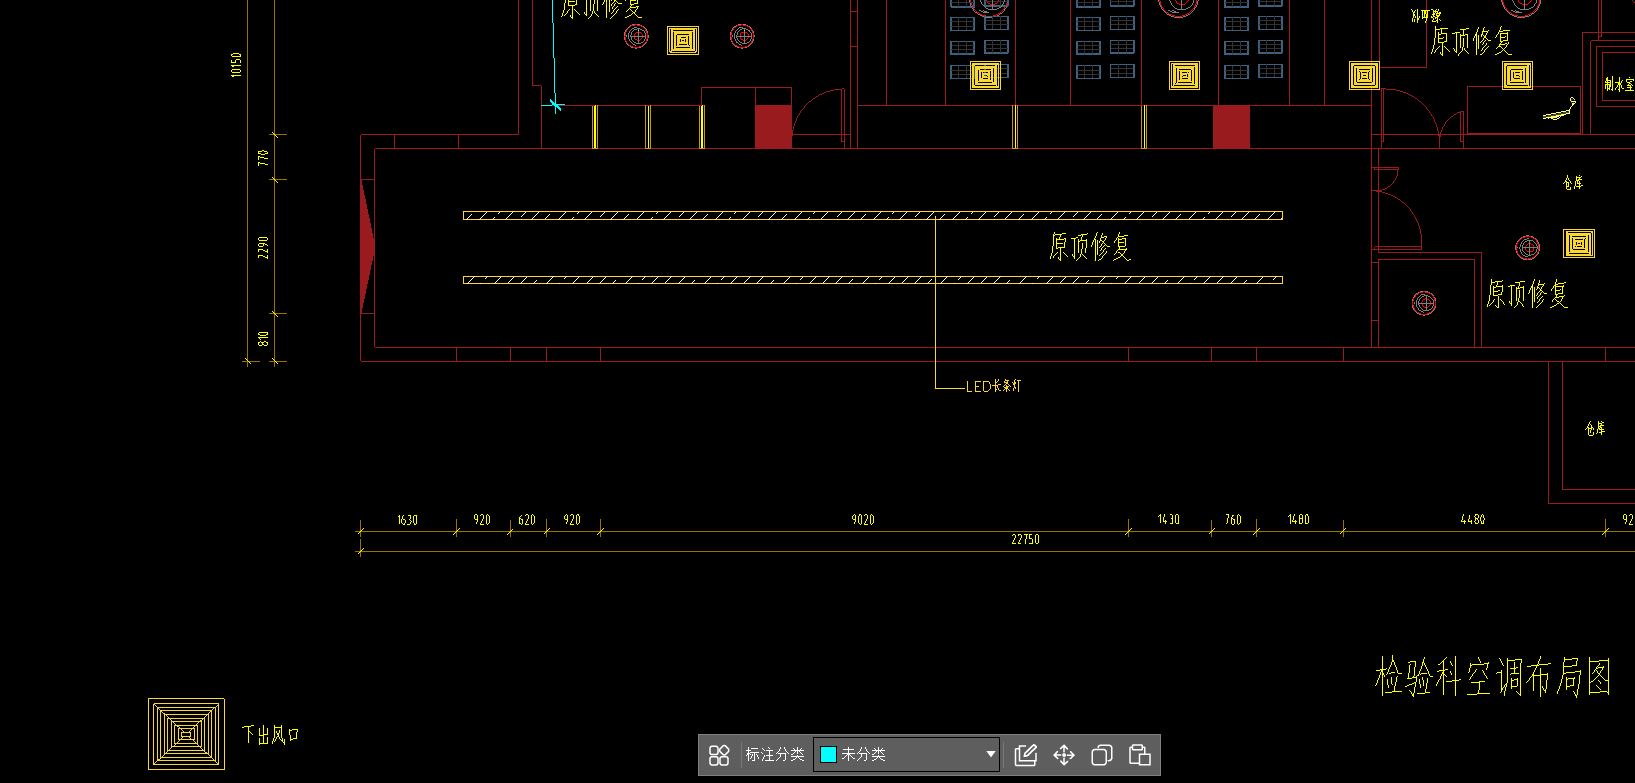Select the cyan cross marker on the drawing
The width and height of the screenshot is (1635, 783).
click(x=556, y=104)
